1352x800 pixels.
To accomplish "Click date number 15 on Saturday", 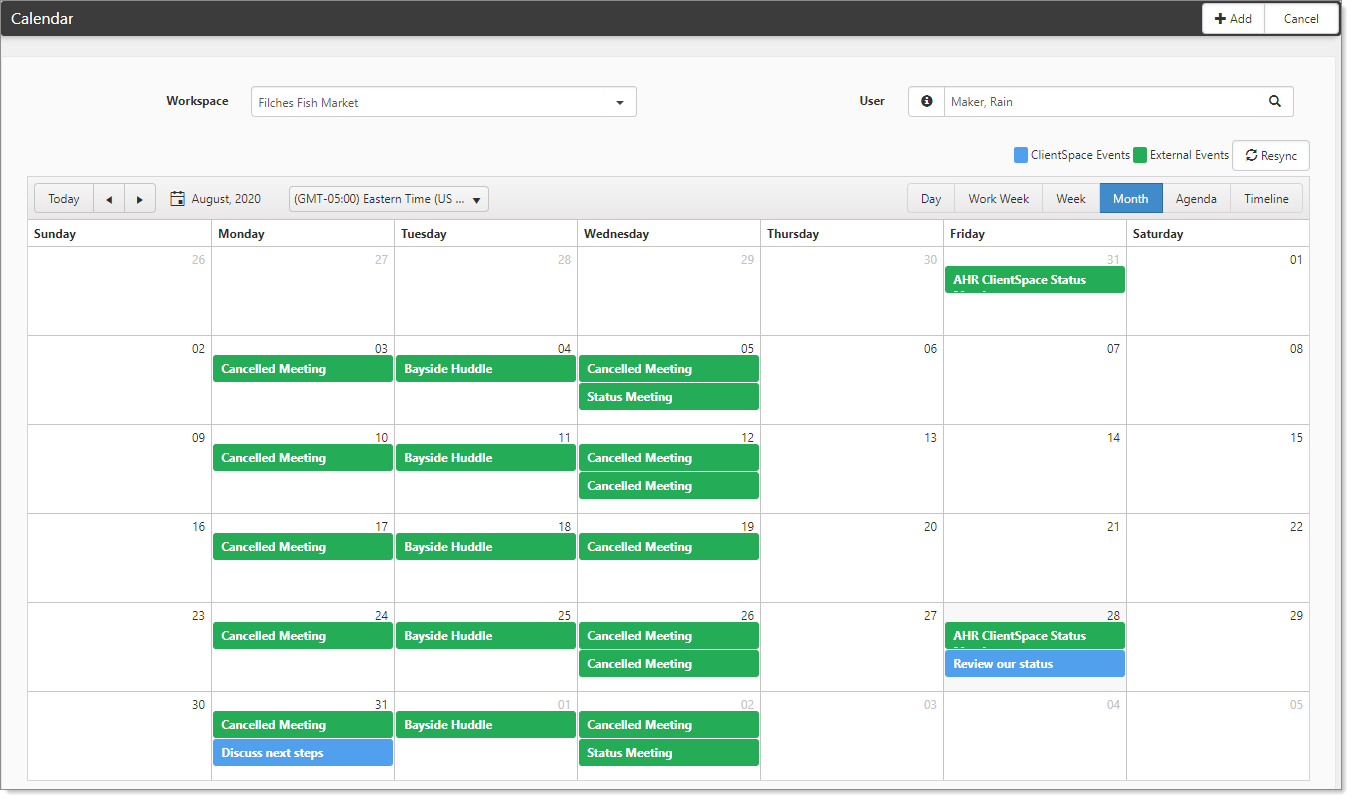I will [1296, 438].
